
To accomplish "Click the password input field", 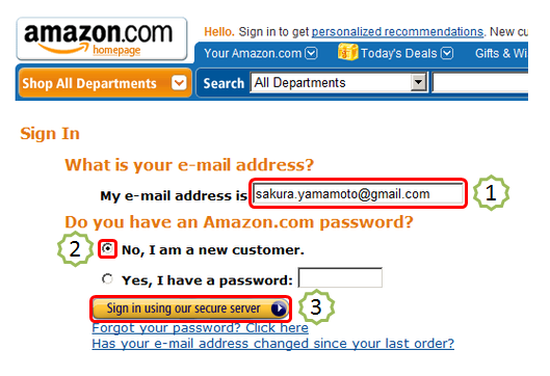I will point(340,277).
